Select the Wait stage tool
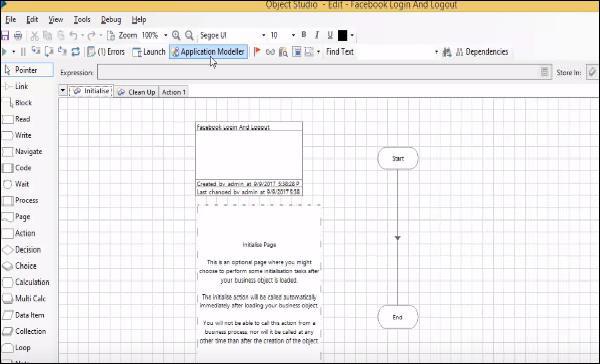 16,184
